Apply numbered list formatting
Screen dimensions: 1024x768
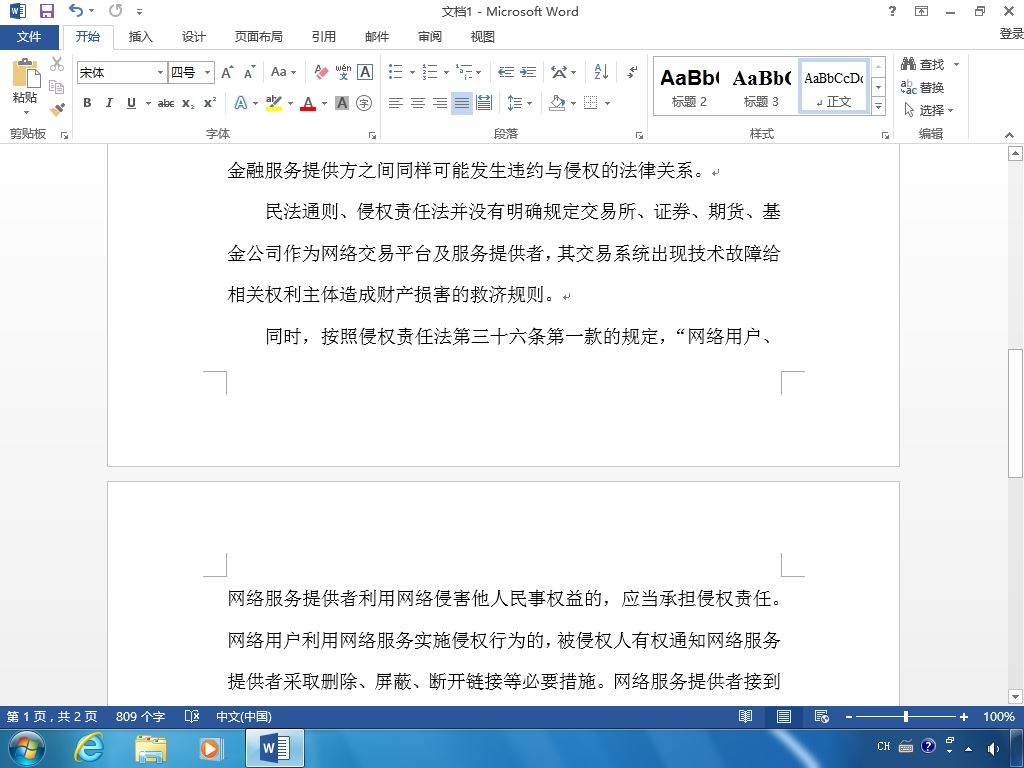[430, 72]
